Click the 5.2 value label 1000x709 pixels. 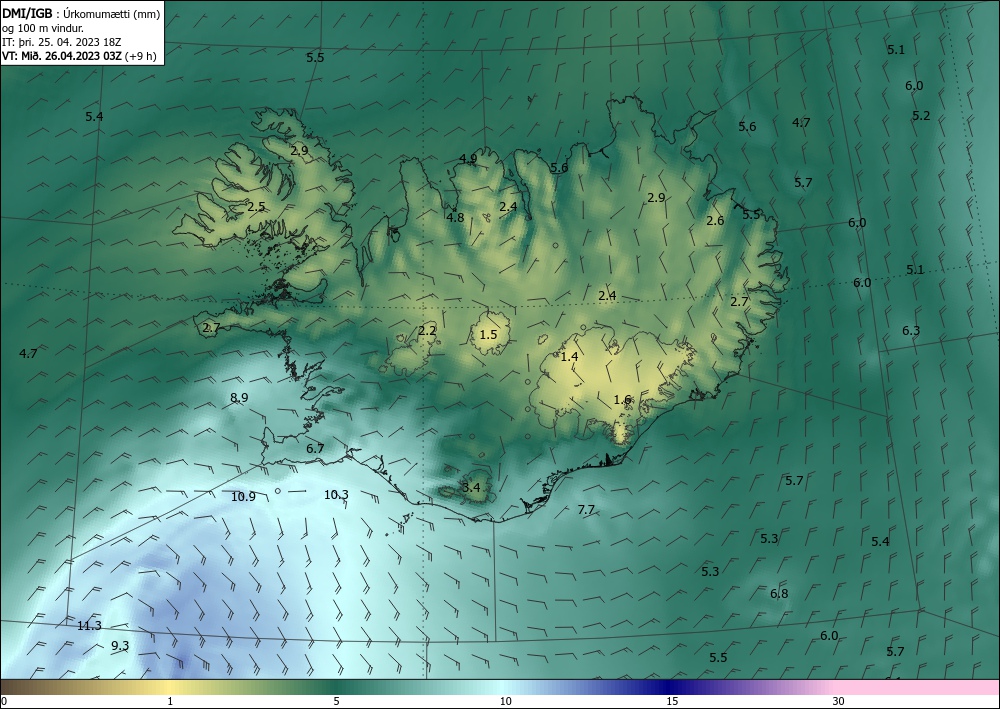pyautogui.click(x=921, y=115)
